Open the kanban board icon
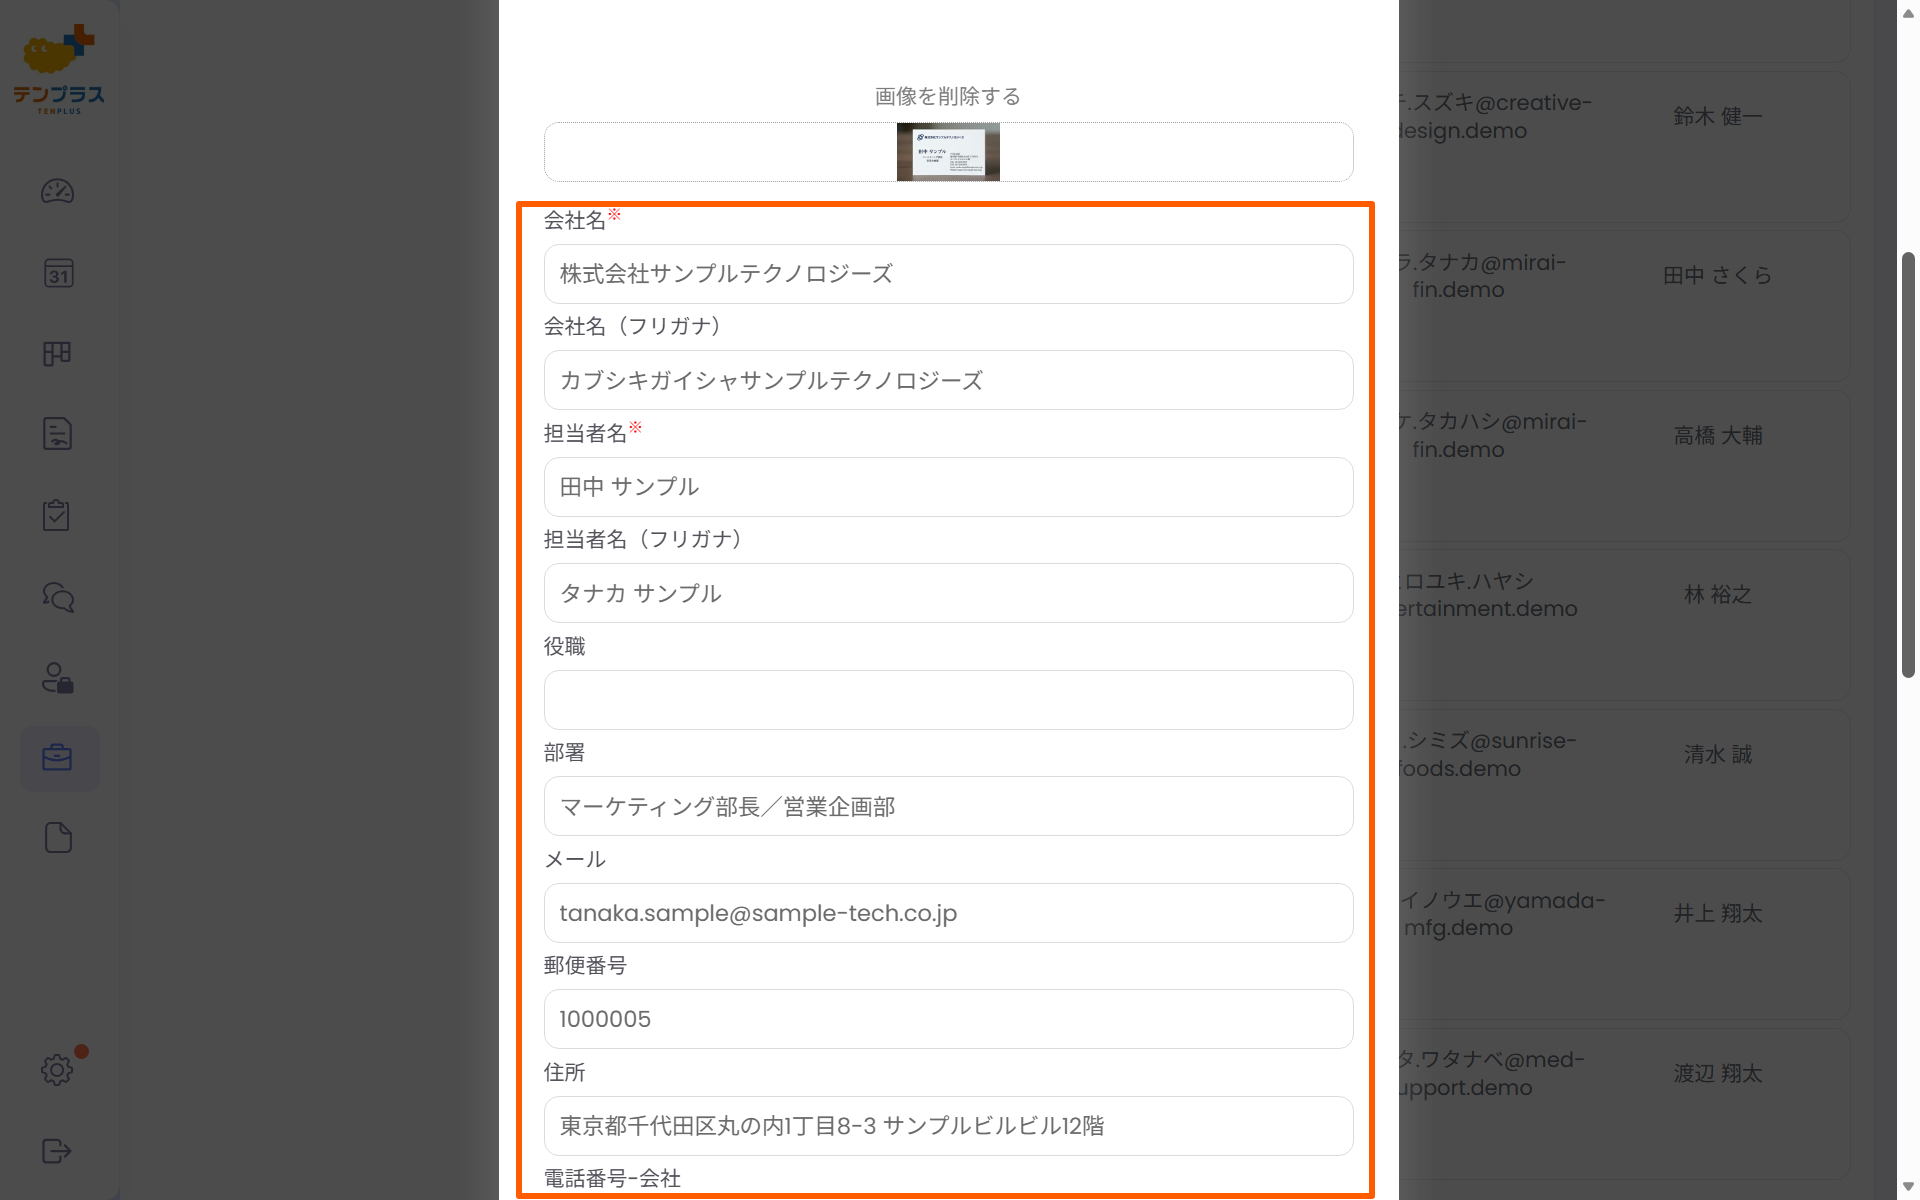 coord(57,353)
